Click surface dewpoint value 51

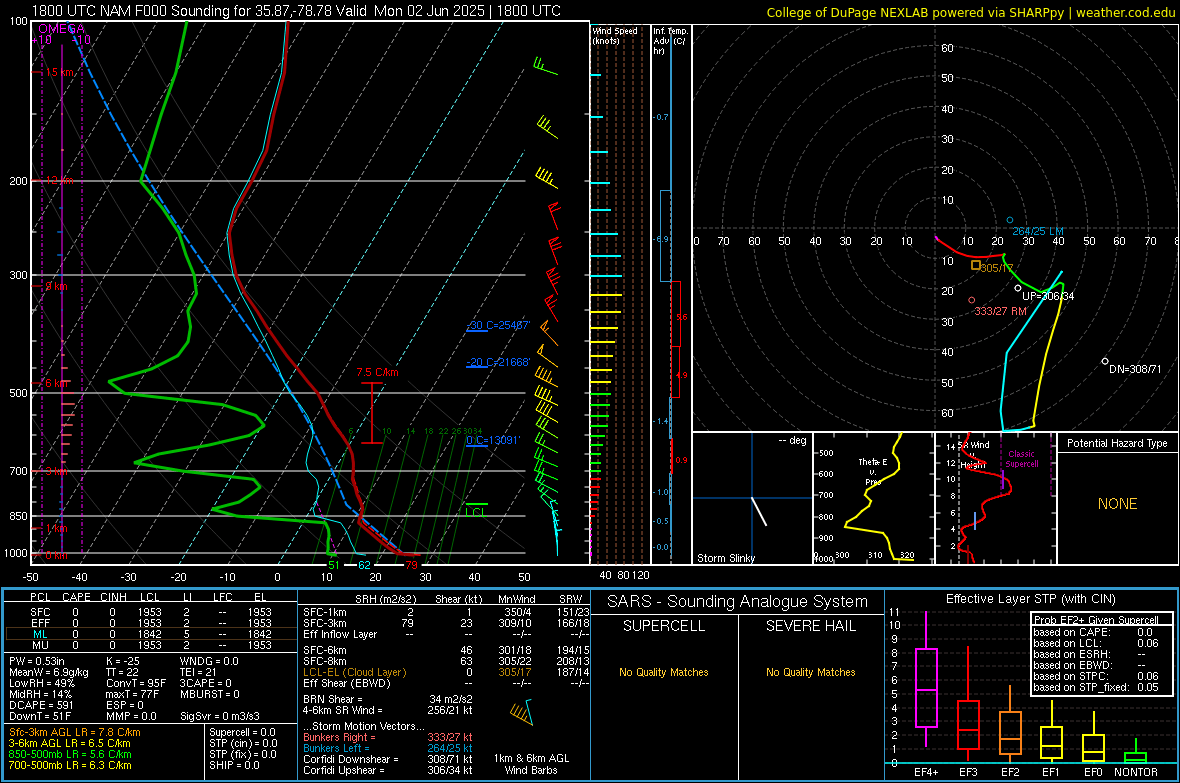[x=334, y=565]
